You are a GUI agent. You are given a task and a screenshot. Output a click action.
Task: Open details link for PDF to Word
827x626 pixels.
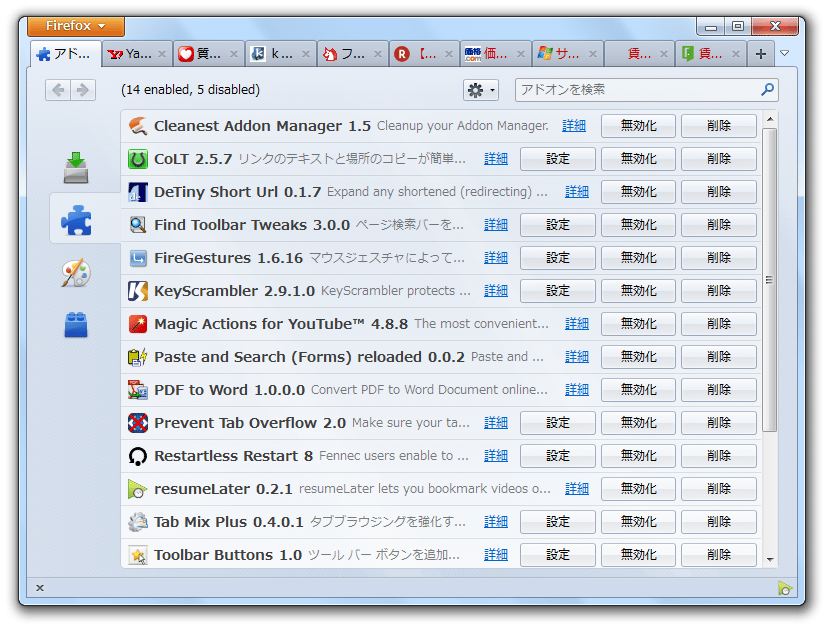pyautogui.click(x=576, y=390)
